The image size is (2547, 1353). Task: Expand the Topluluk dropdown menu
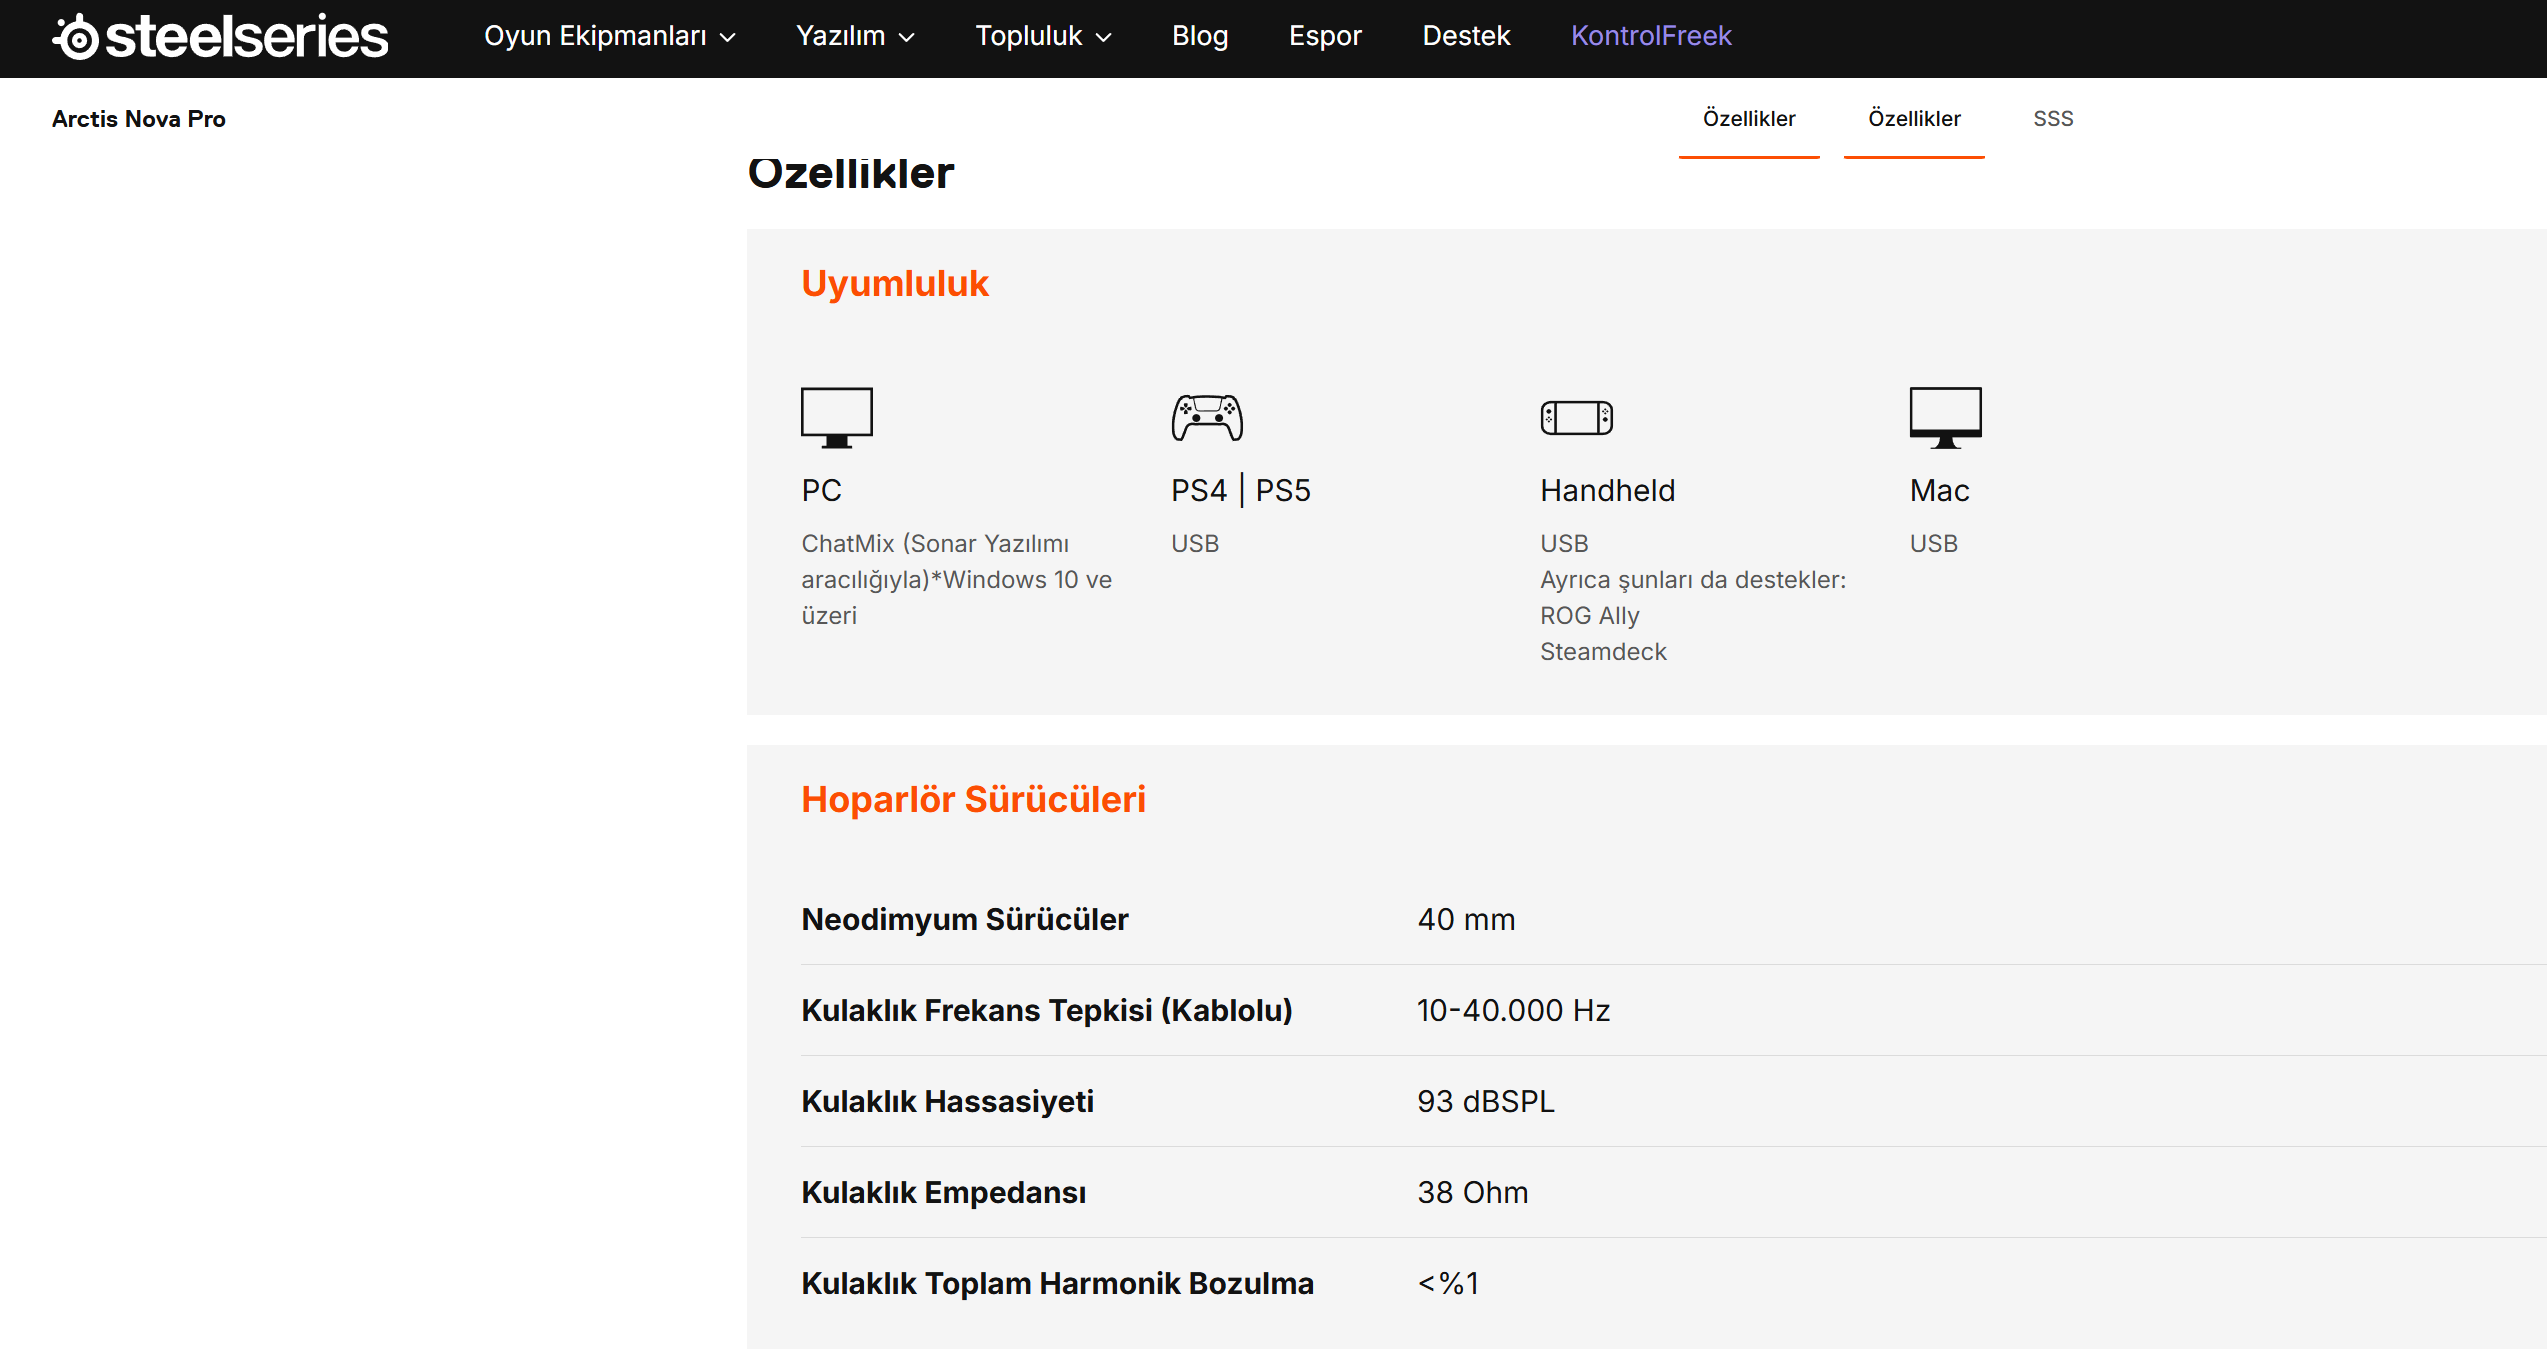1043,36
